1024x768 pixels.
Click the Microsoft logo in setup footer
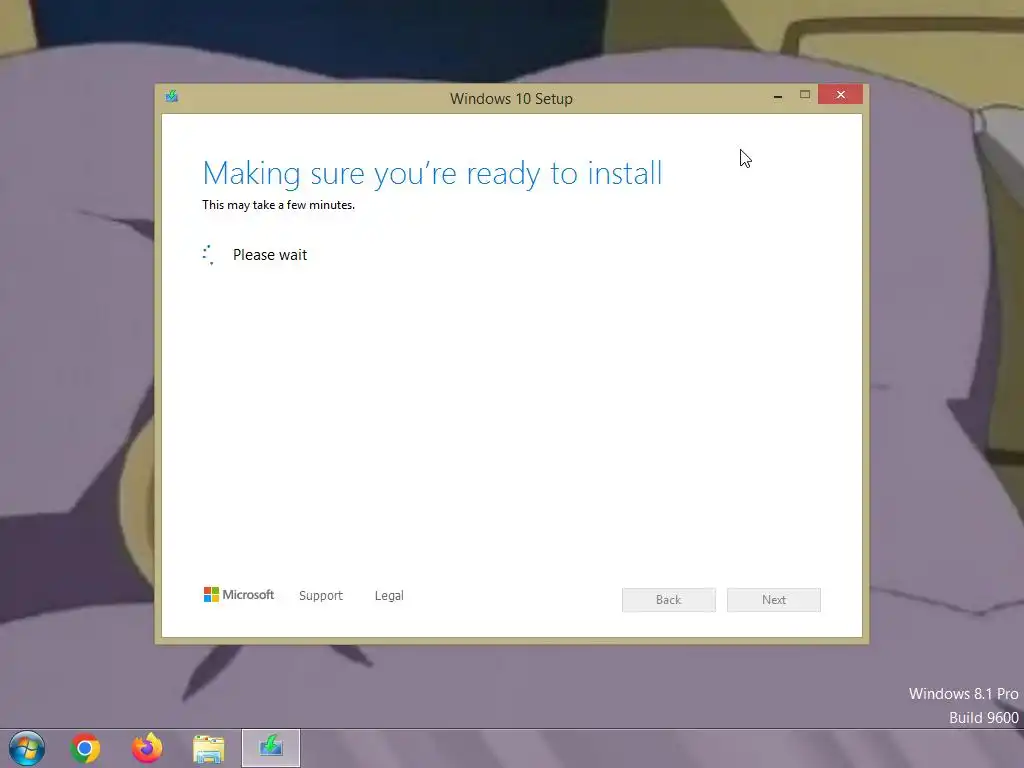coord(239,594)
